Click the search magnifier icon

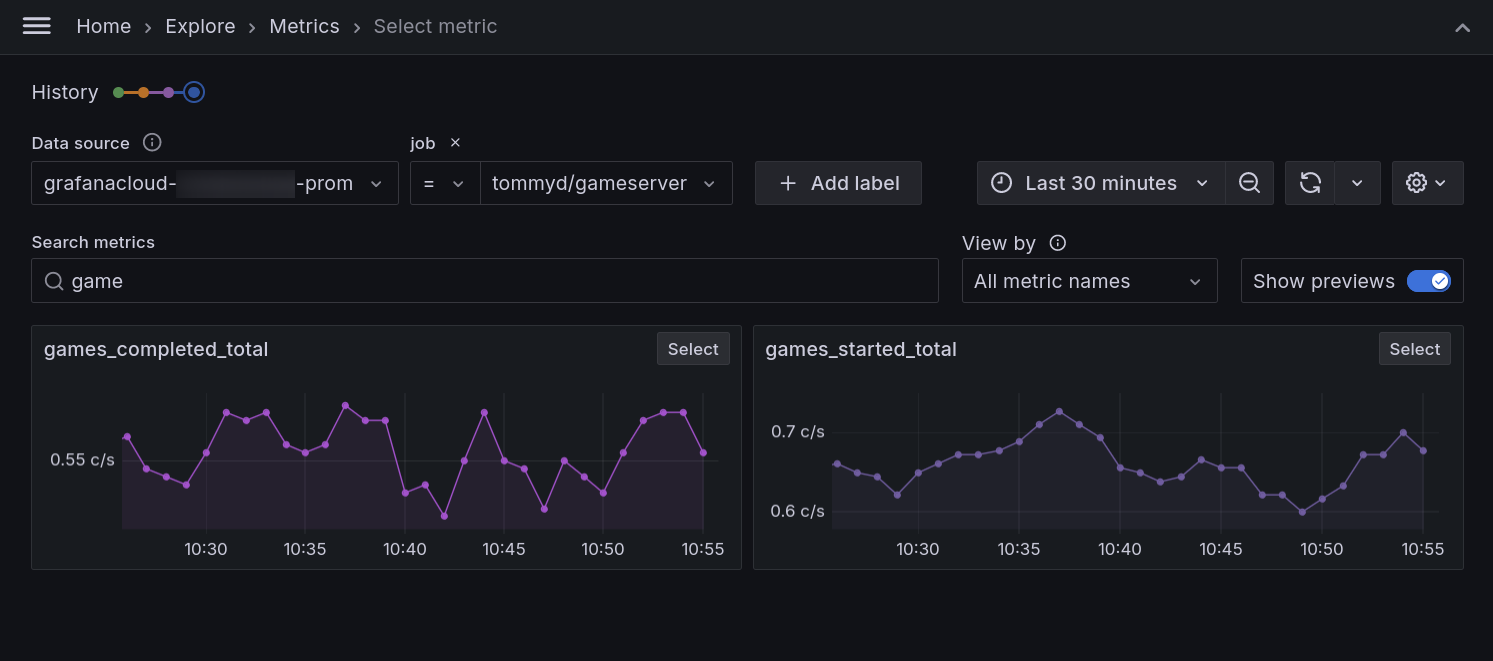tap(55, 281)
